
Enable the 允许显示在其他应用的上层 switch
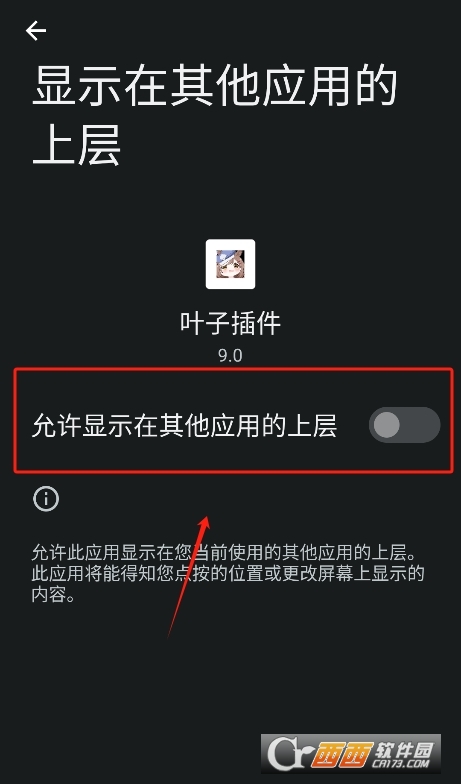[x=404, y=425]
